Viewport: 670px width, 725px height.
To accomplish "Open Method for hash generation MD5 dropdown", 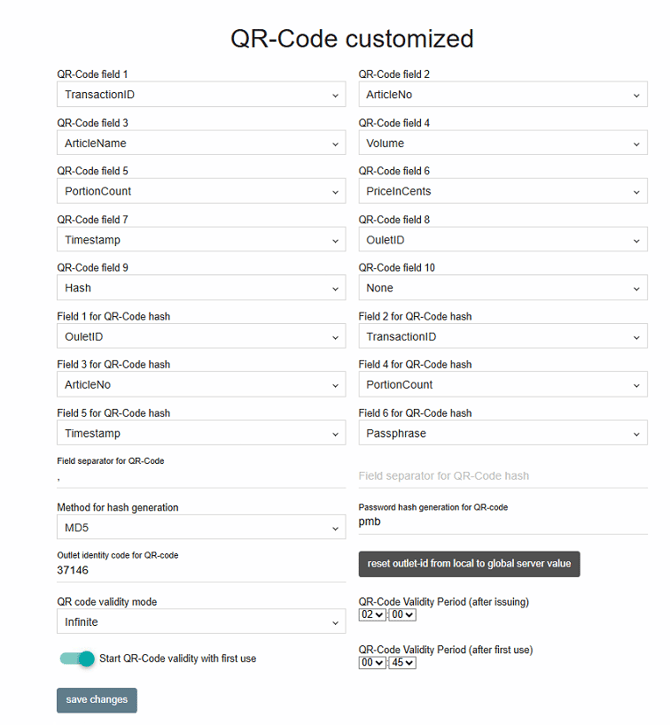I will click(x=201, y=527).
